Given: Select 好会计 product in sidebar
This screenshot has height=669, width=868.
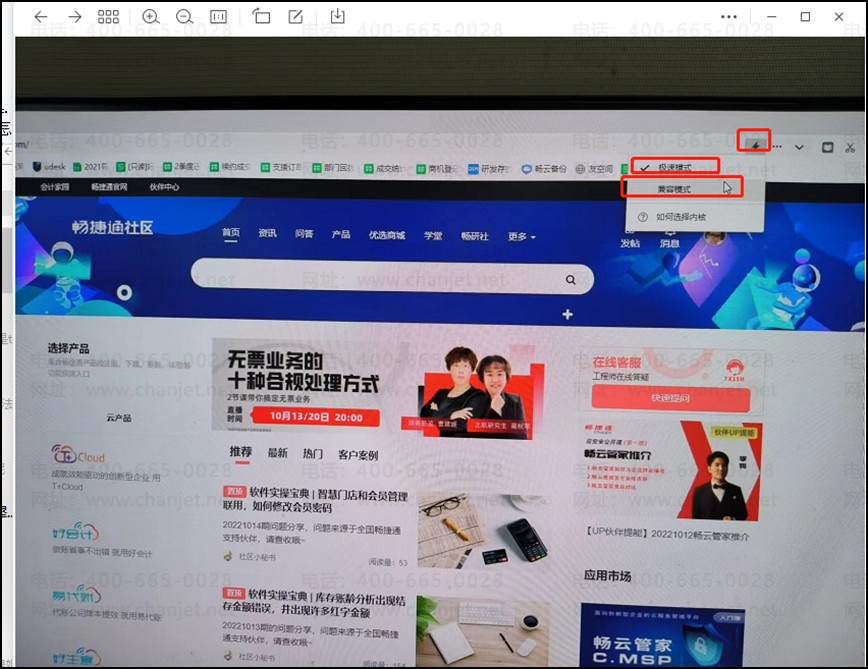Looking at the screenshot, I should [75, 533].
